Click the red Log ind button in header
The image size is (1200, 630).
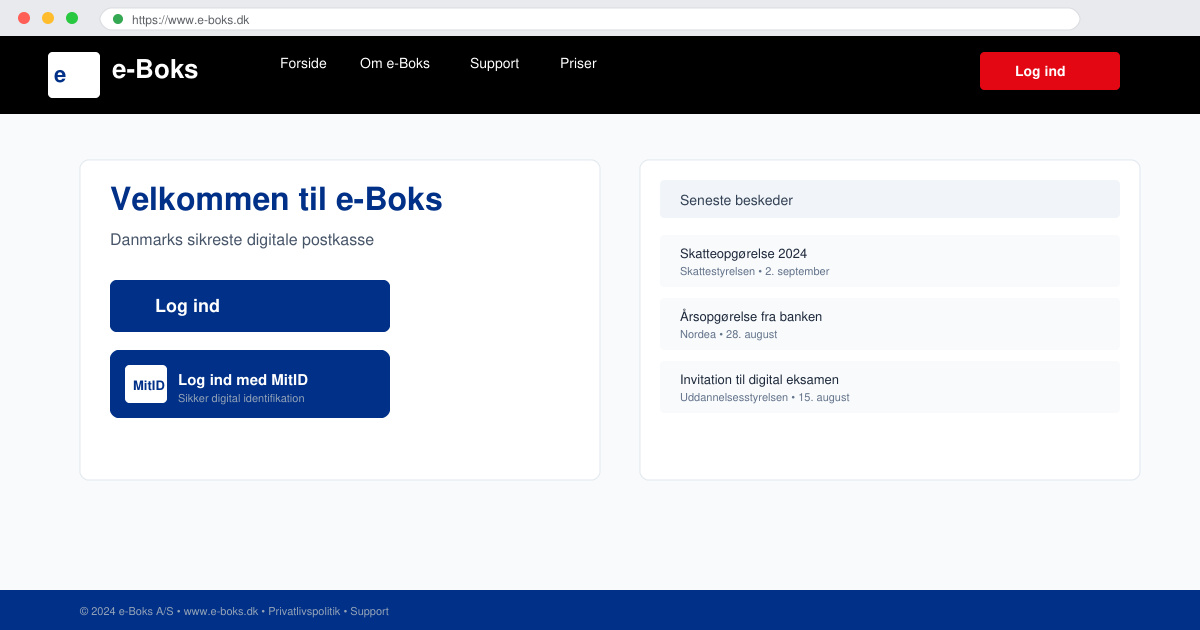1050,71
